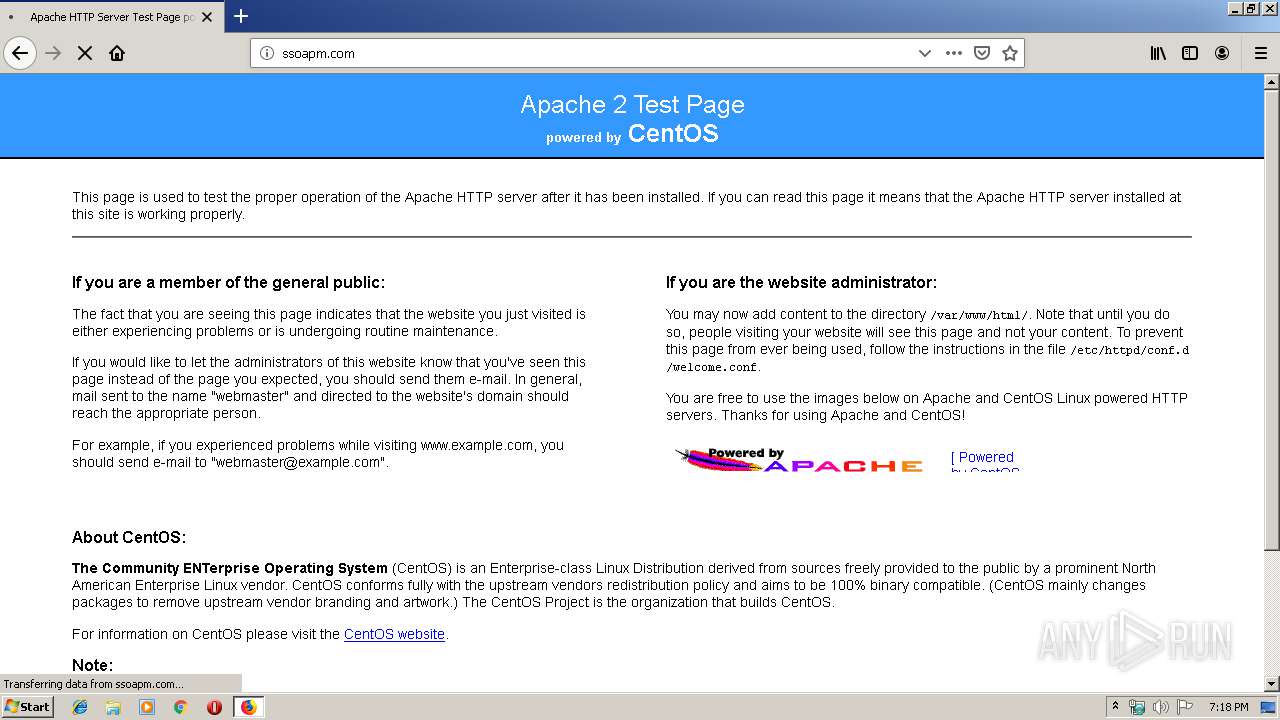Close the Apache HTTP Server Test Page tab
The width and height of the screenshot is (1280, 720).
click(207, 17)
